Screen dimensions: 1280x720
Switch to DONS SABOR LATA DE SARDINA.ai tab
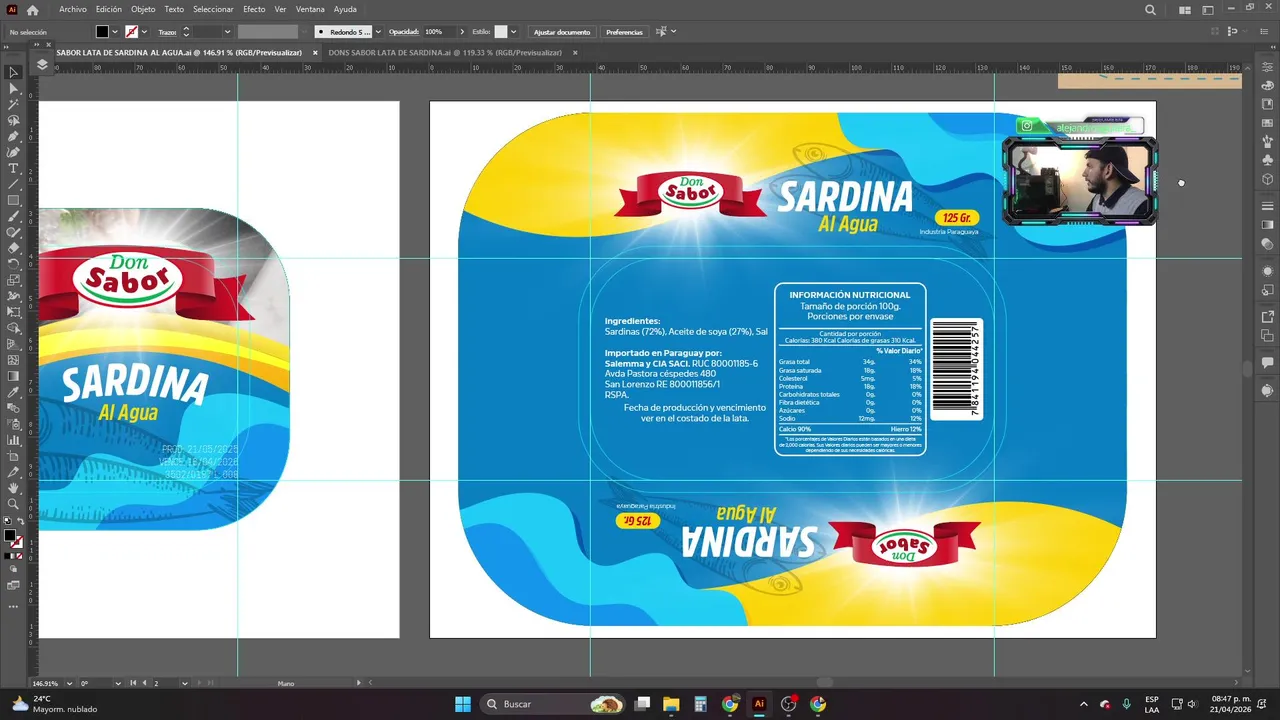(x=445, y=52)
